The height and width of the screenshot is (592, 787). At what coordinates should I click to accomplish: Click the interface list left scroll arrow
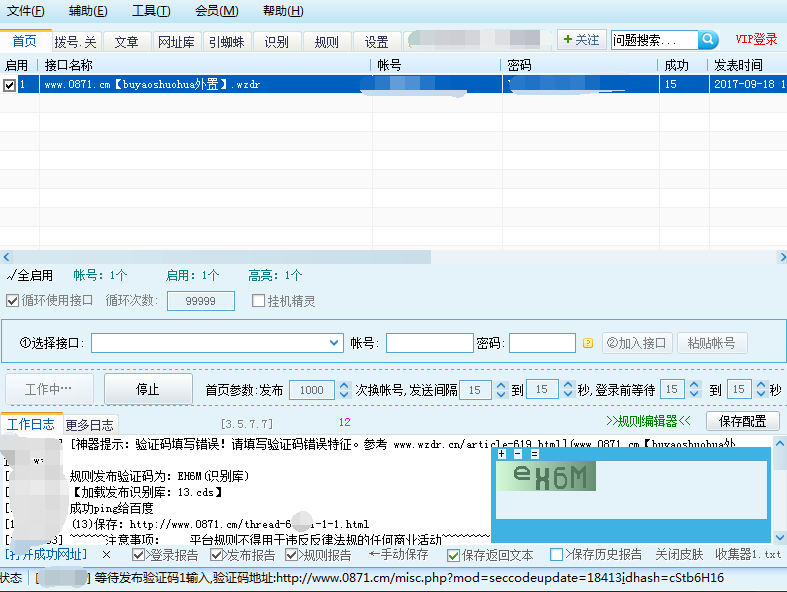tap(7, 257)
